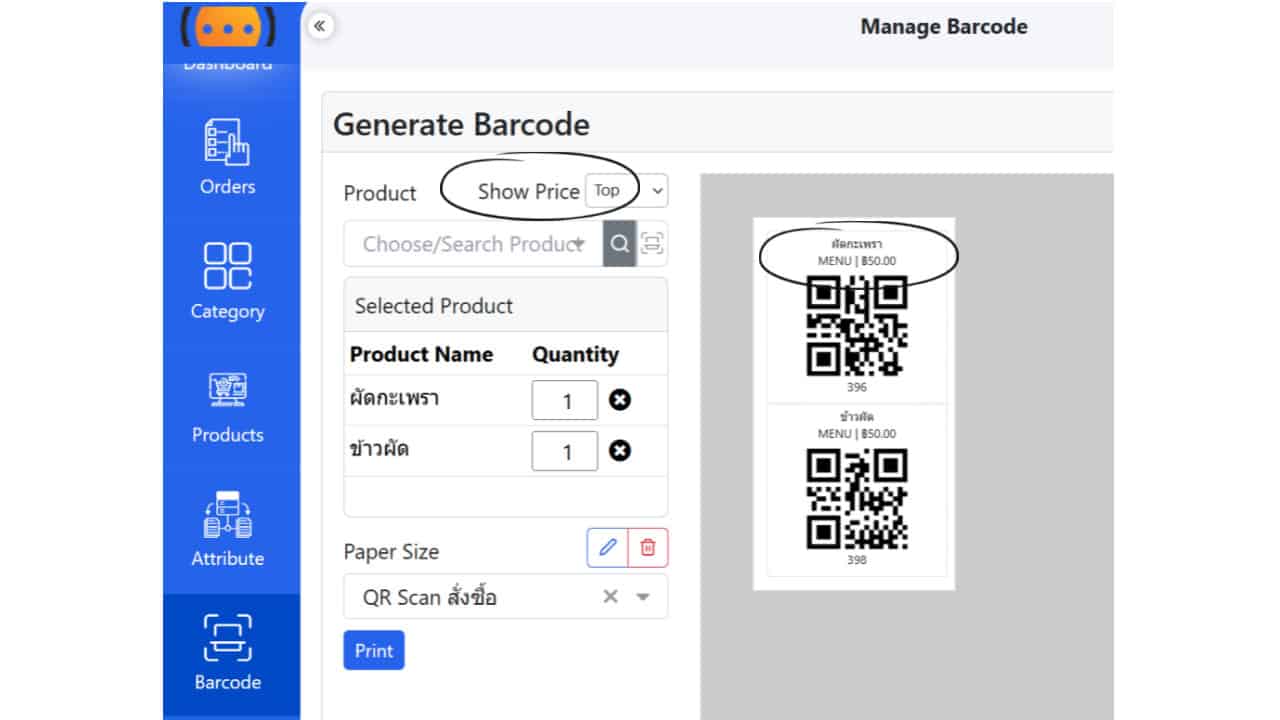
Task: Remove ข้าวผัด from selected products
Action: [x=620, y=451]
